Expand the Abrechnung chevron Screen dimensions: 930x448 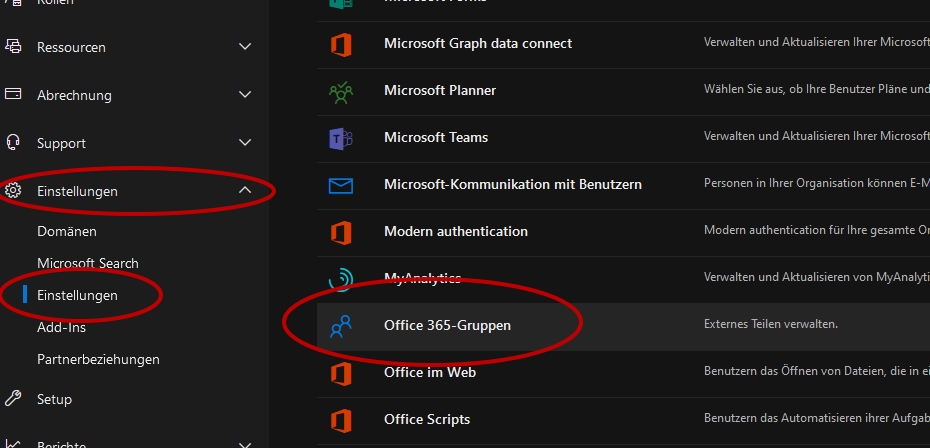(245, 94)
